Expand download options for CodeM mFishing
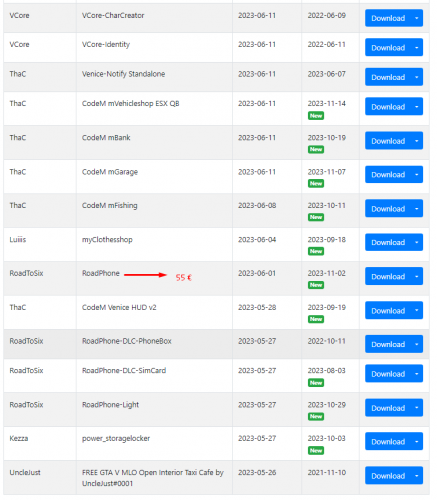The width and height of the screenshot is (437, 500). pyautogui.click(x=417, y=209)
